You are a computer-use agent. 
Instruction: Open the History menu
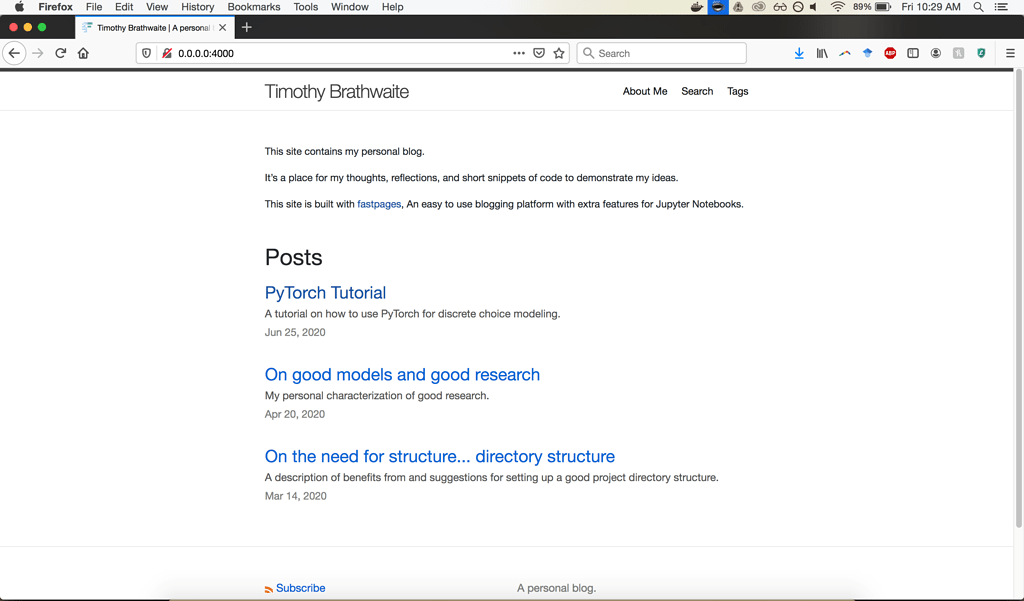click(197, 7)
